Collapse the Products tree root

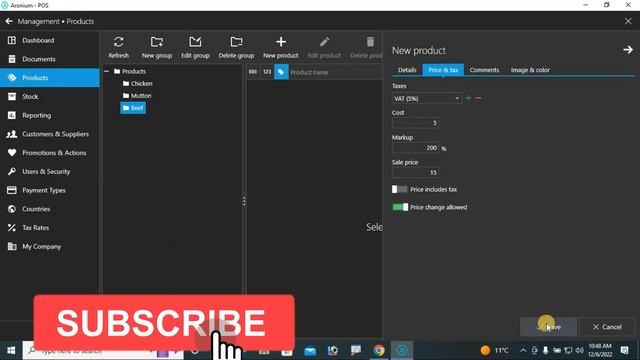tap(107, 71)
